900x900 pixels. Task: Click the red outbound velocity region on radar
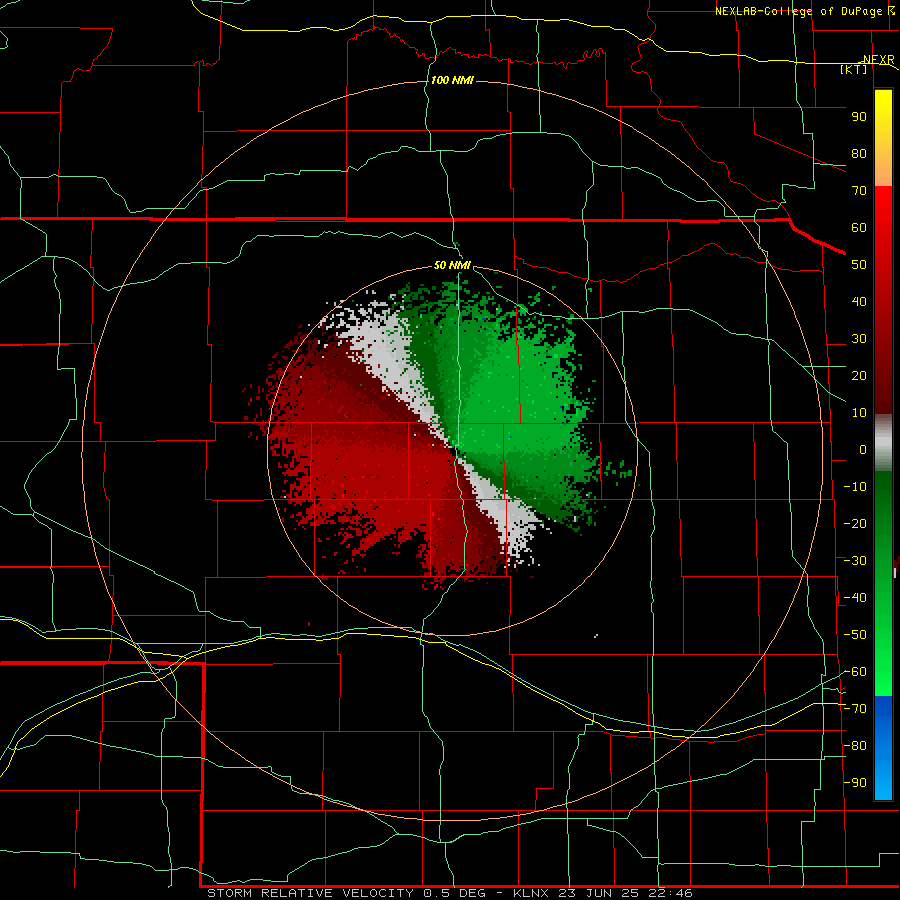(367, 465)
